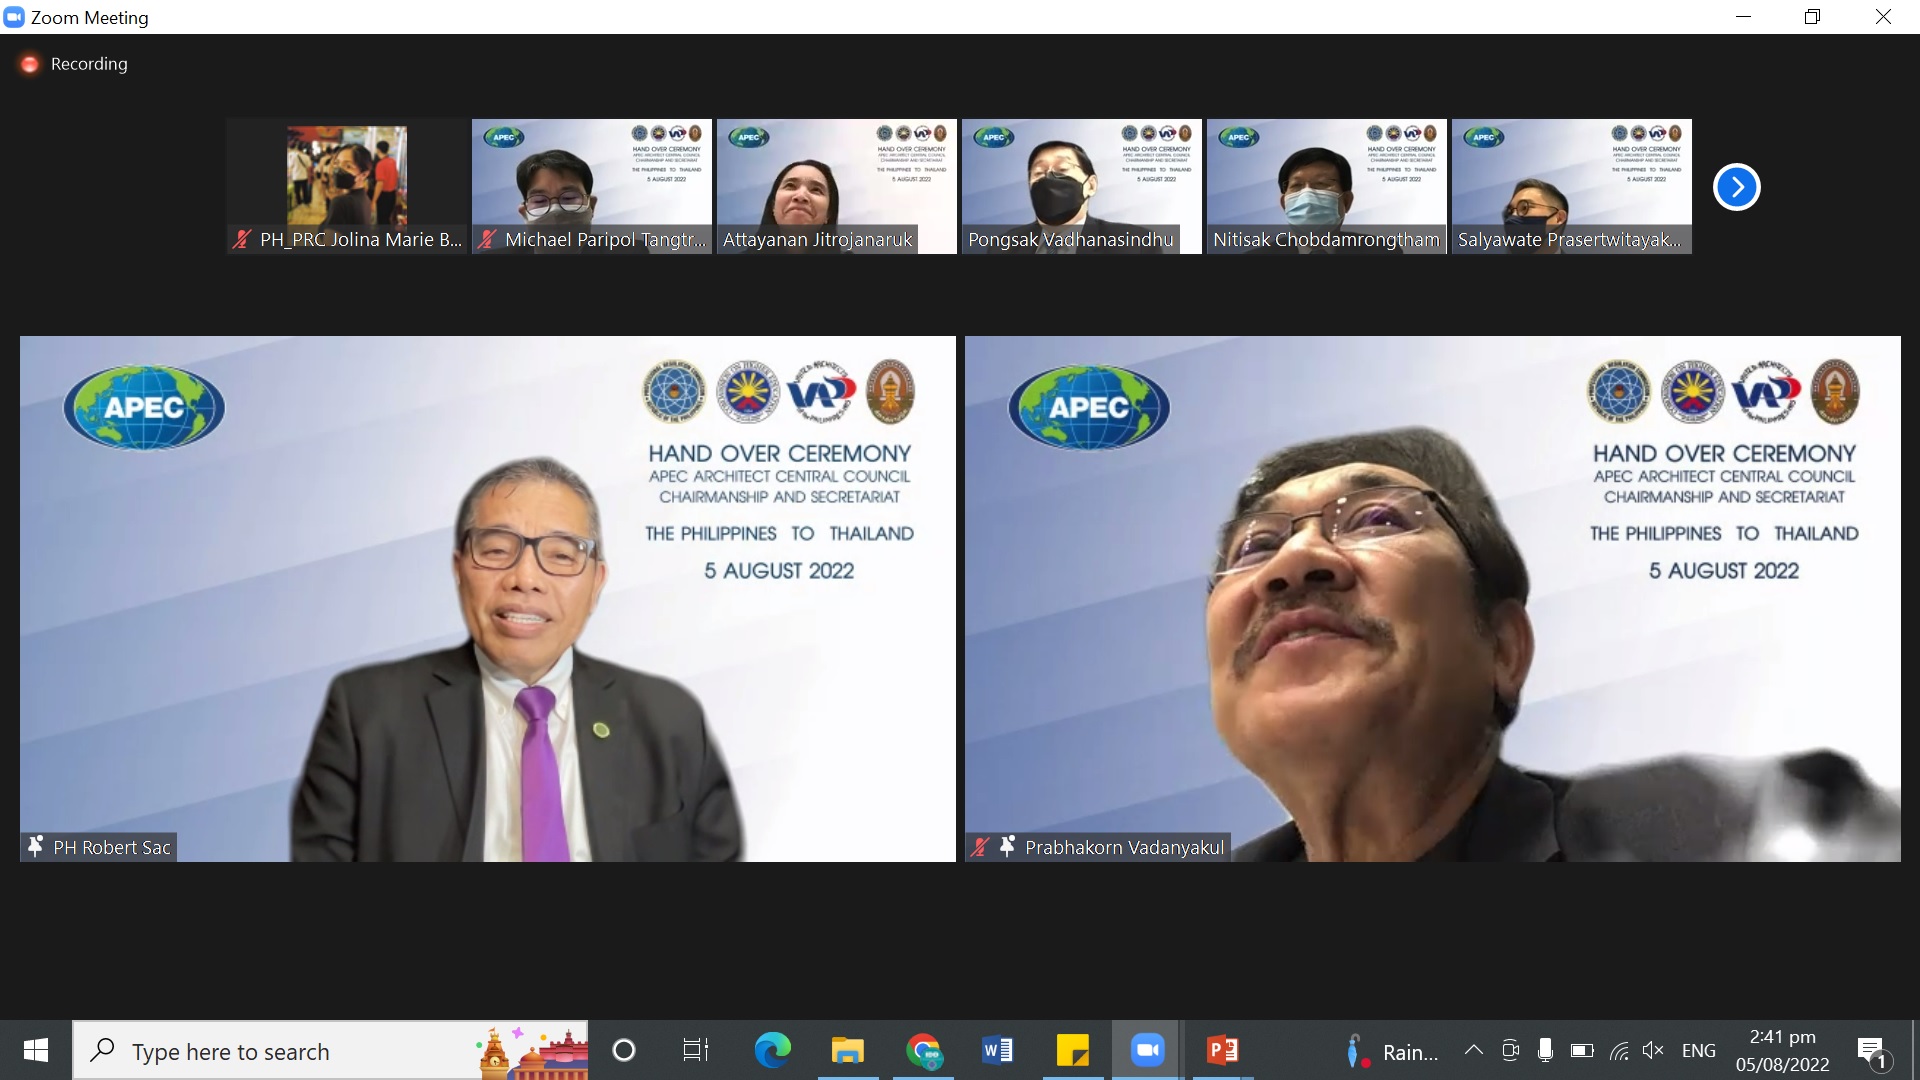Click the next participants arrow button
Screen dimensions: 1920x1080
pyautogui.click(x=1736, y=187)
